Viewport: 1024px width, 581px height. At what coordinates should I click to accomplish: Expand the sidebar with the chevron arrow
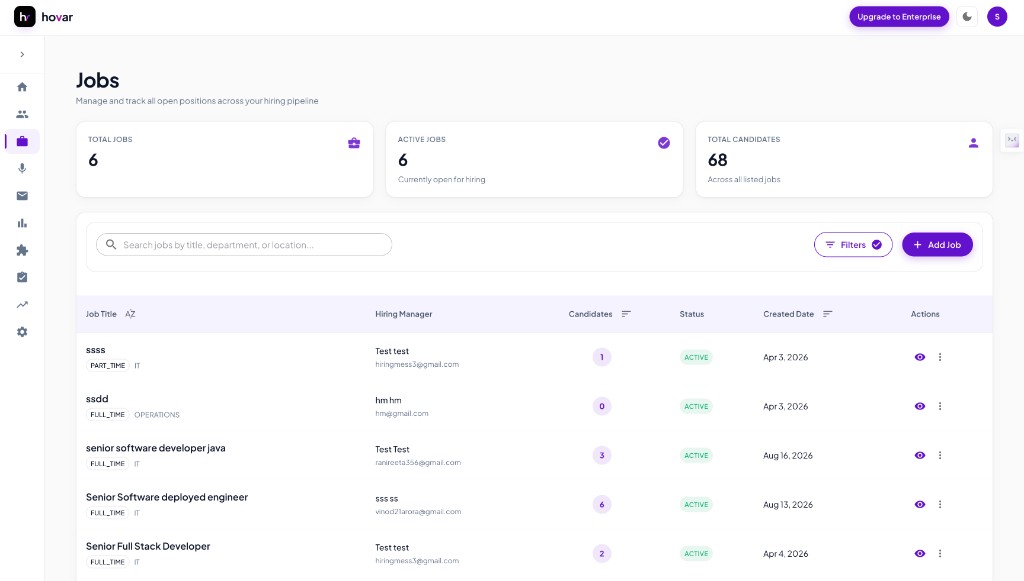[22, 54]
